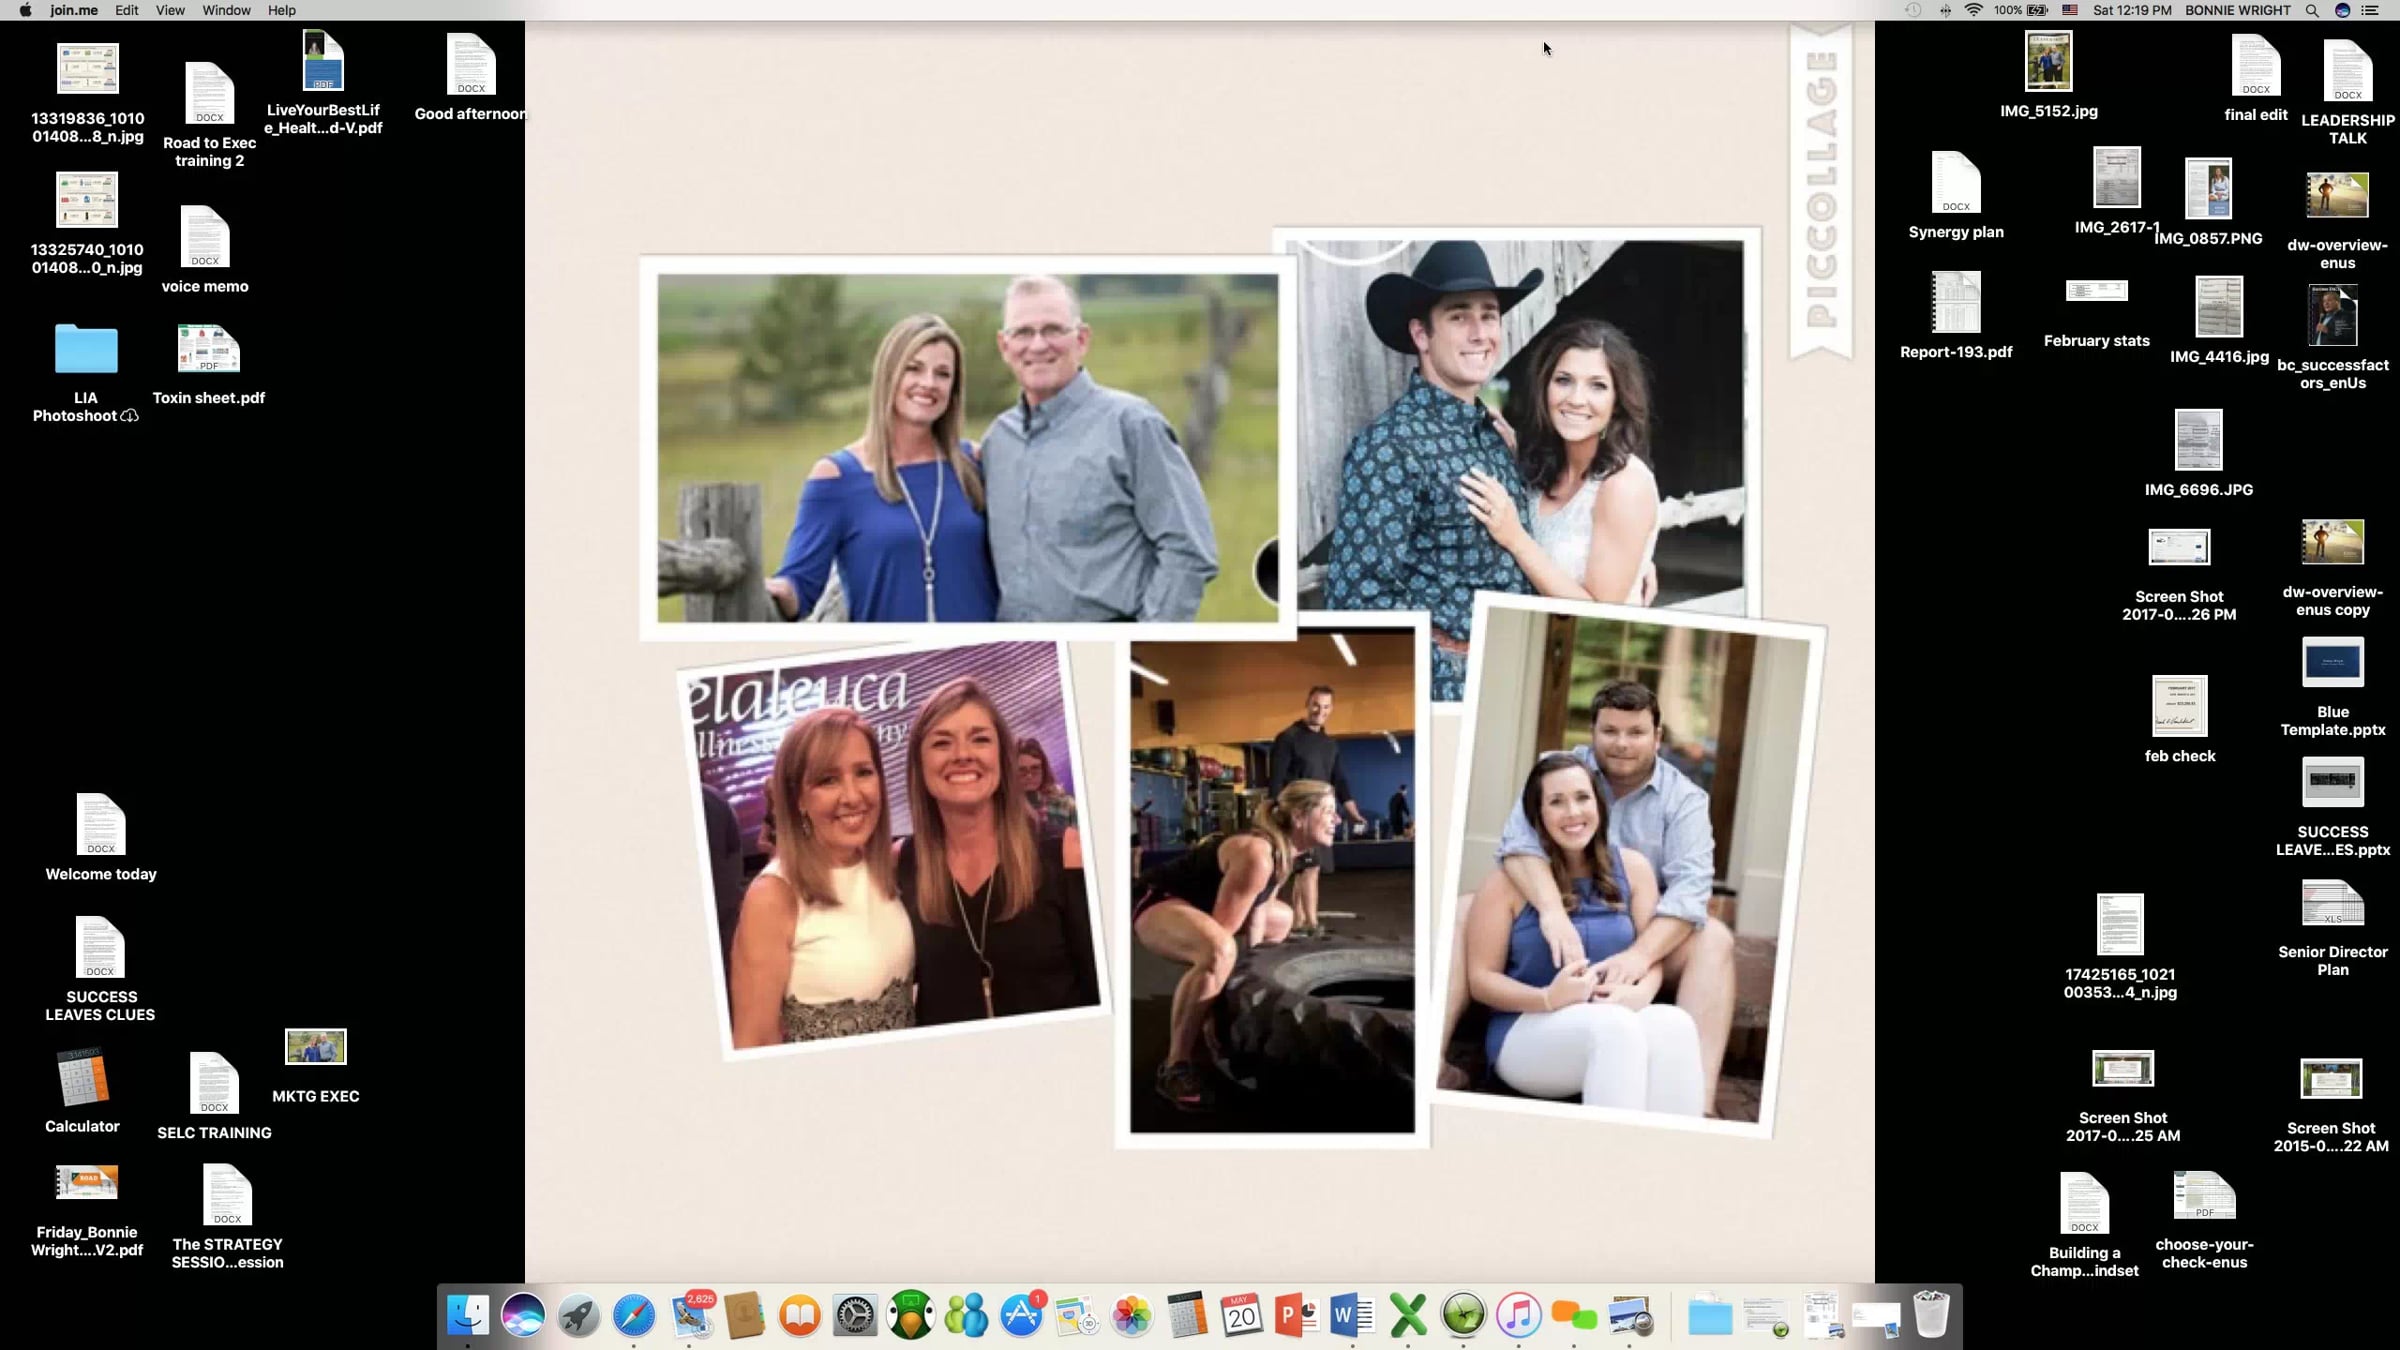The height and width of the screenshot is (1350, 2400).
Task: Launch System Preferences gear icon
Action: pos(855,1315)
